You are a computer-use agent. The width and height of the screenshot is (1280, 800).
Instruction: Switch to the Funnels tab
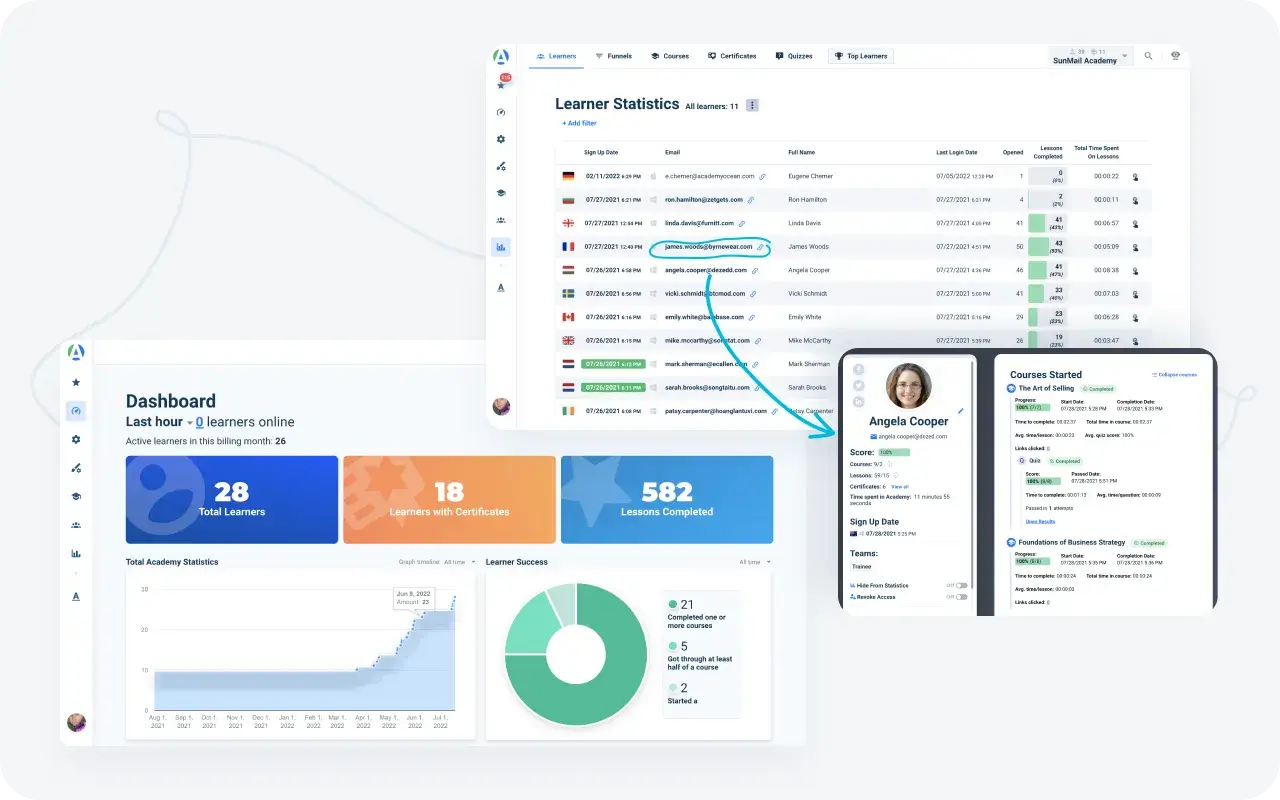pos(613,56)
